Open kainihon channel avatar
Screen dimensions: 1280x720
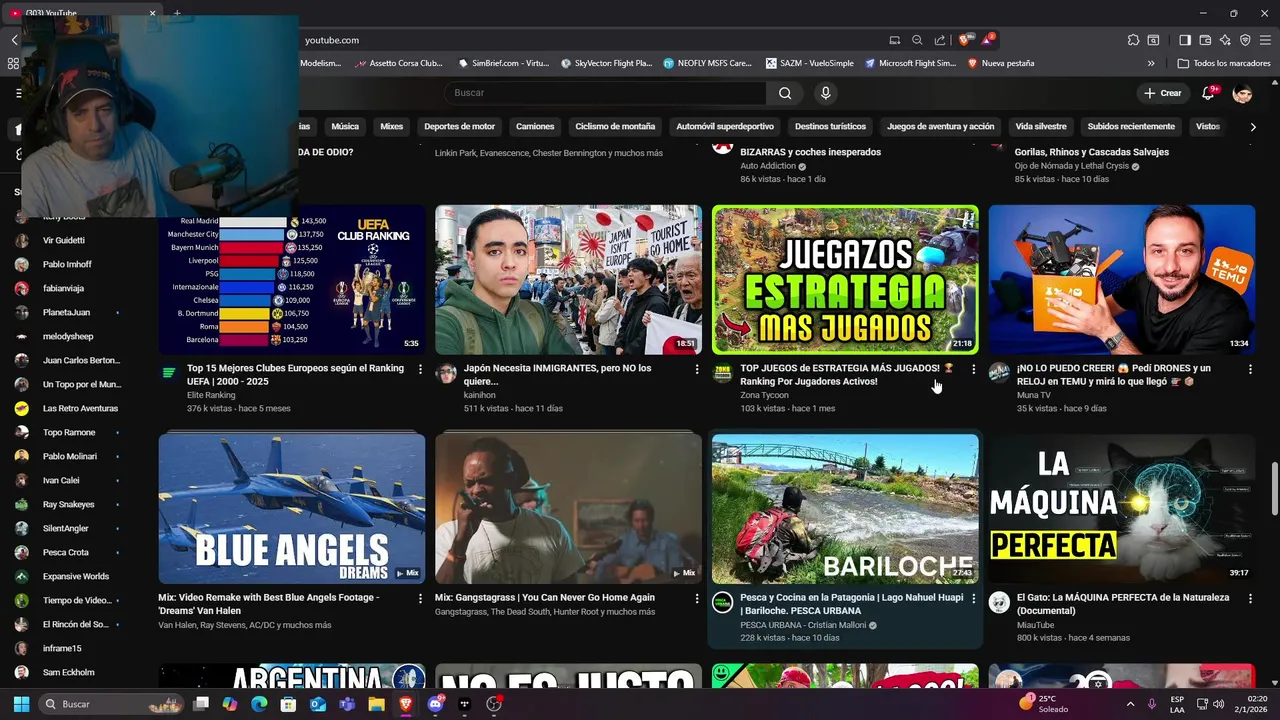446,373
